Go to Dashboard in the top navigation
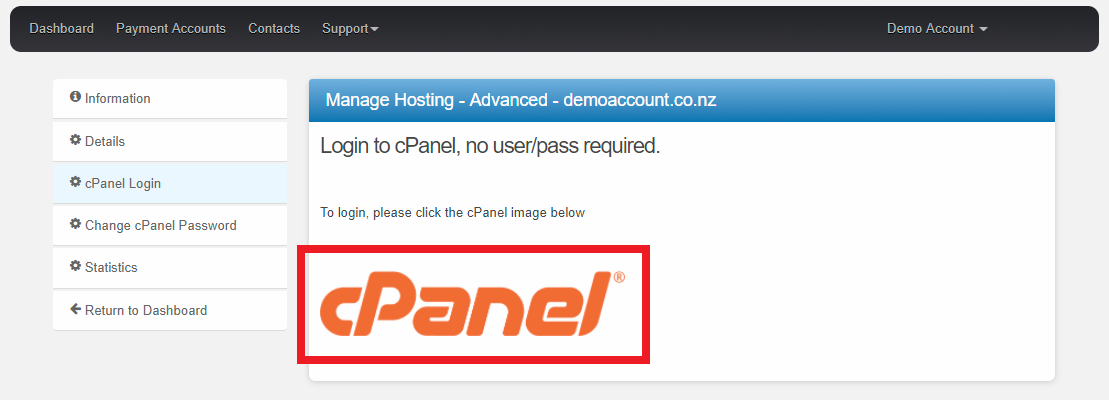The image size is (1109, 400). click(61, 29)
